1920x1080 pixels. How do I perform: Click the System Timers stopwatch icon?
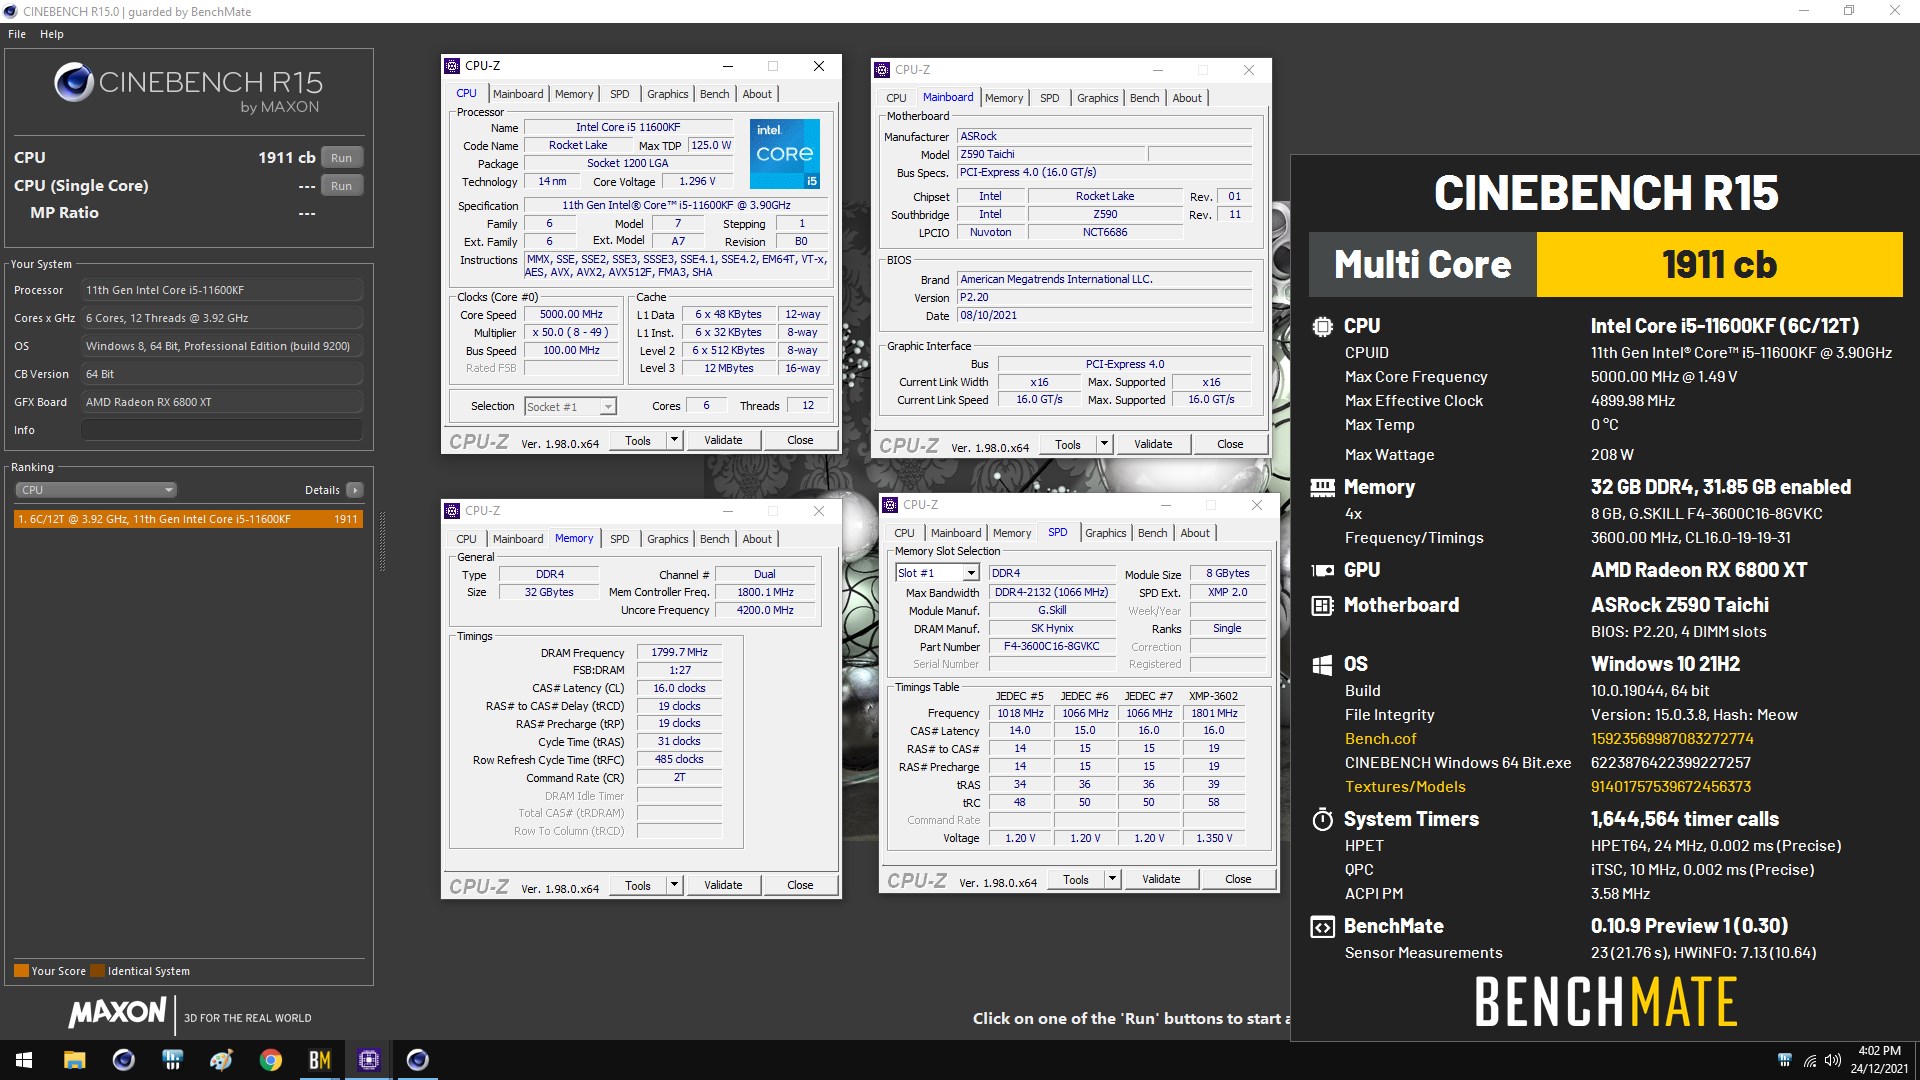[1322, 819]
